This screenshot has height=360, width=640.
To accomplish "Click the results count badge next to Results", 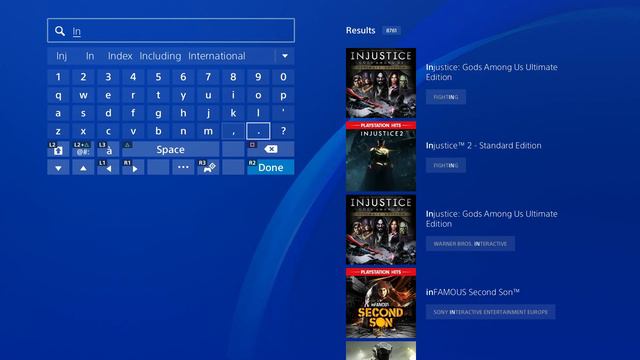I will point(391,31).
